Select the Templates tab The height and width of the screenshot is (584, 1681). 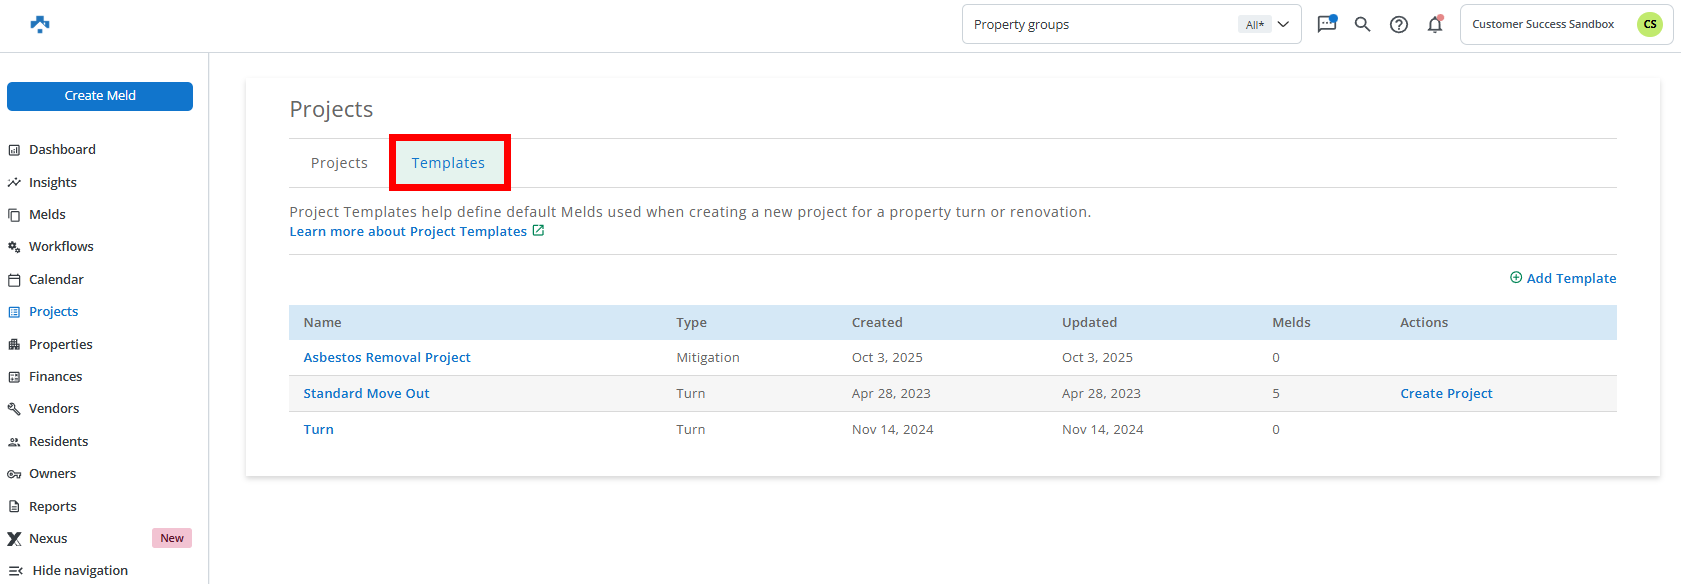448,163
